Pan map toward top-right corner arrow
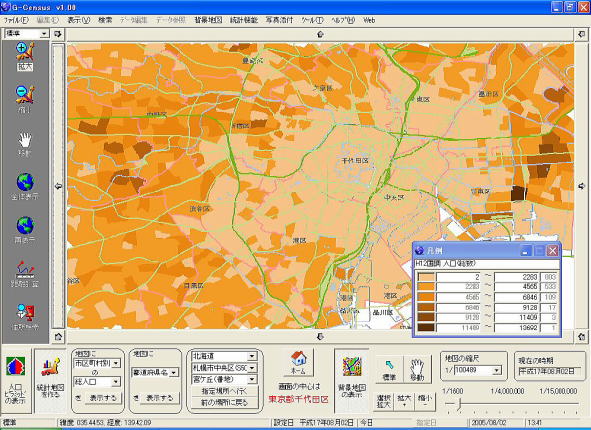This screenshot has height=430, width=591. (x=581, y=34)
